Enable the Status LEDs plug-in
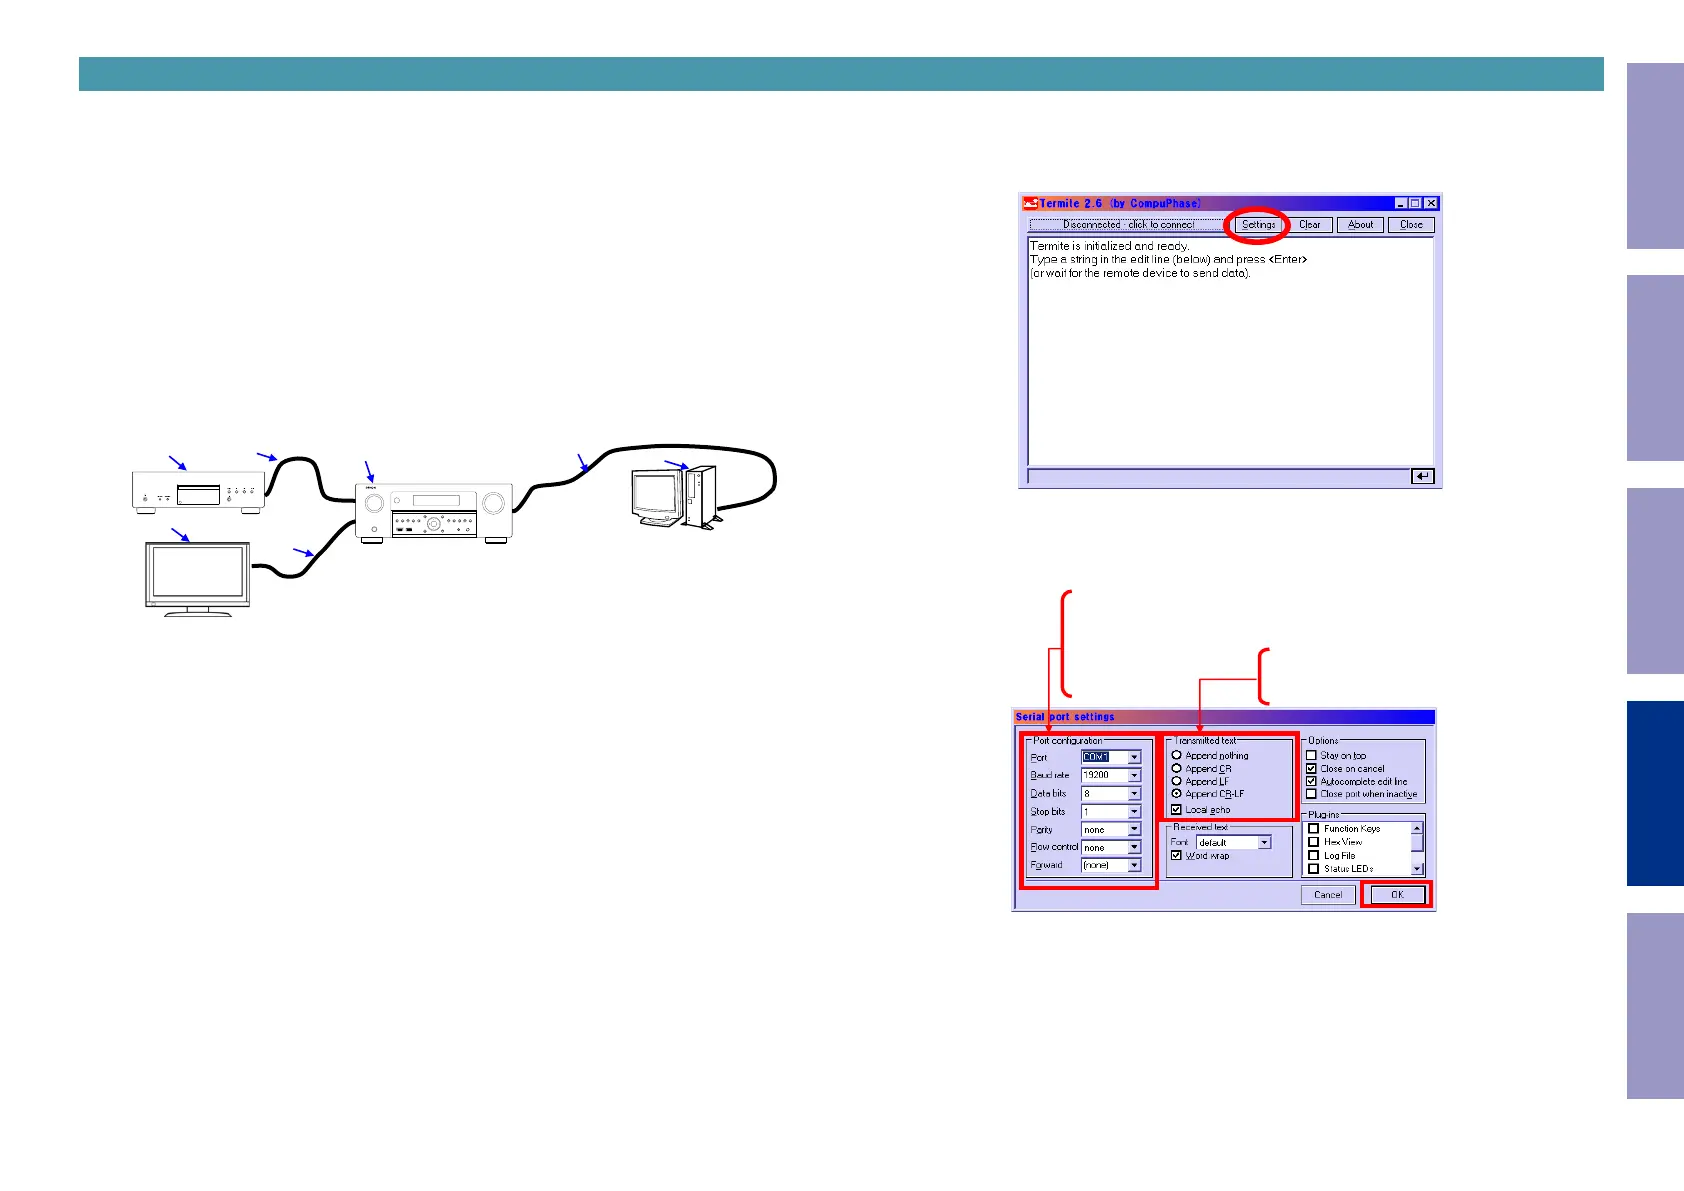The width and height of the screenshot is (1684, 1191). (x=1314, y=868)
